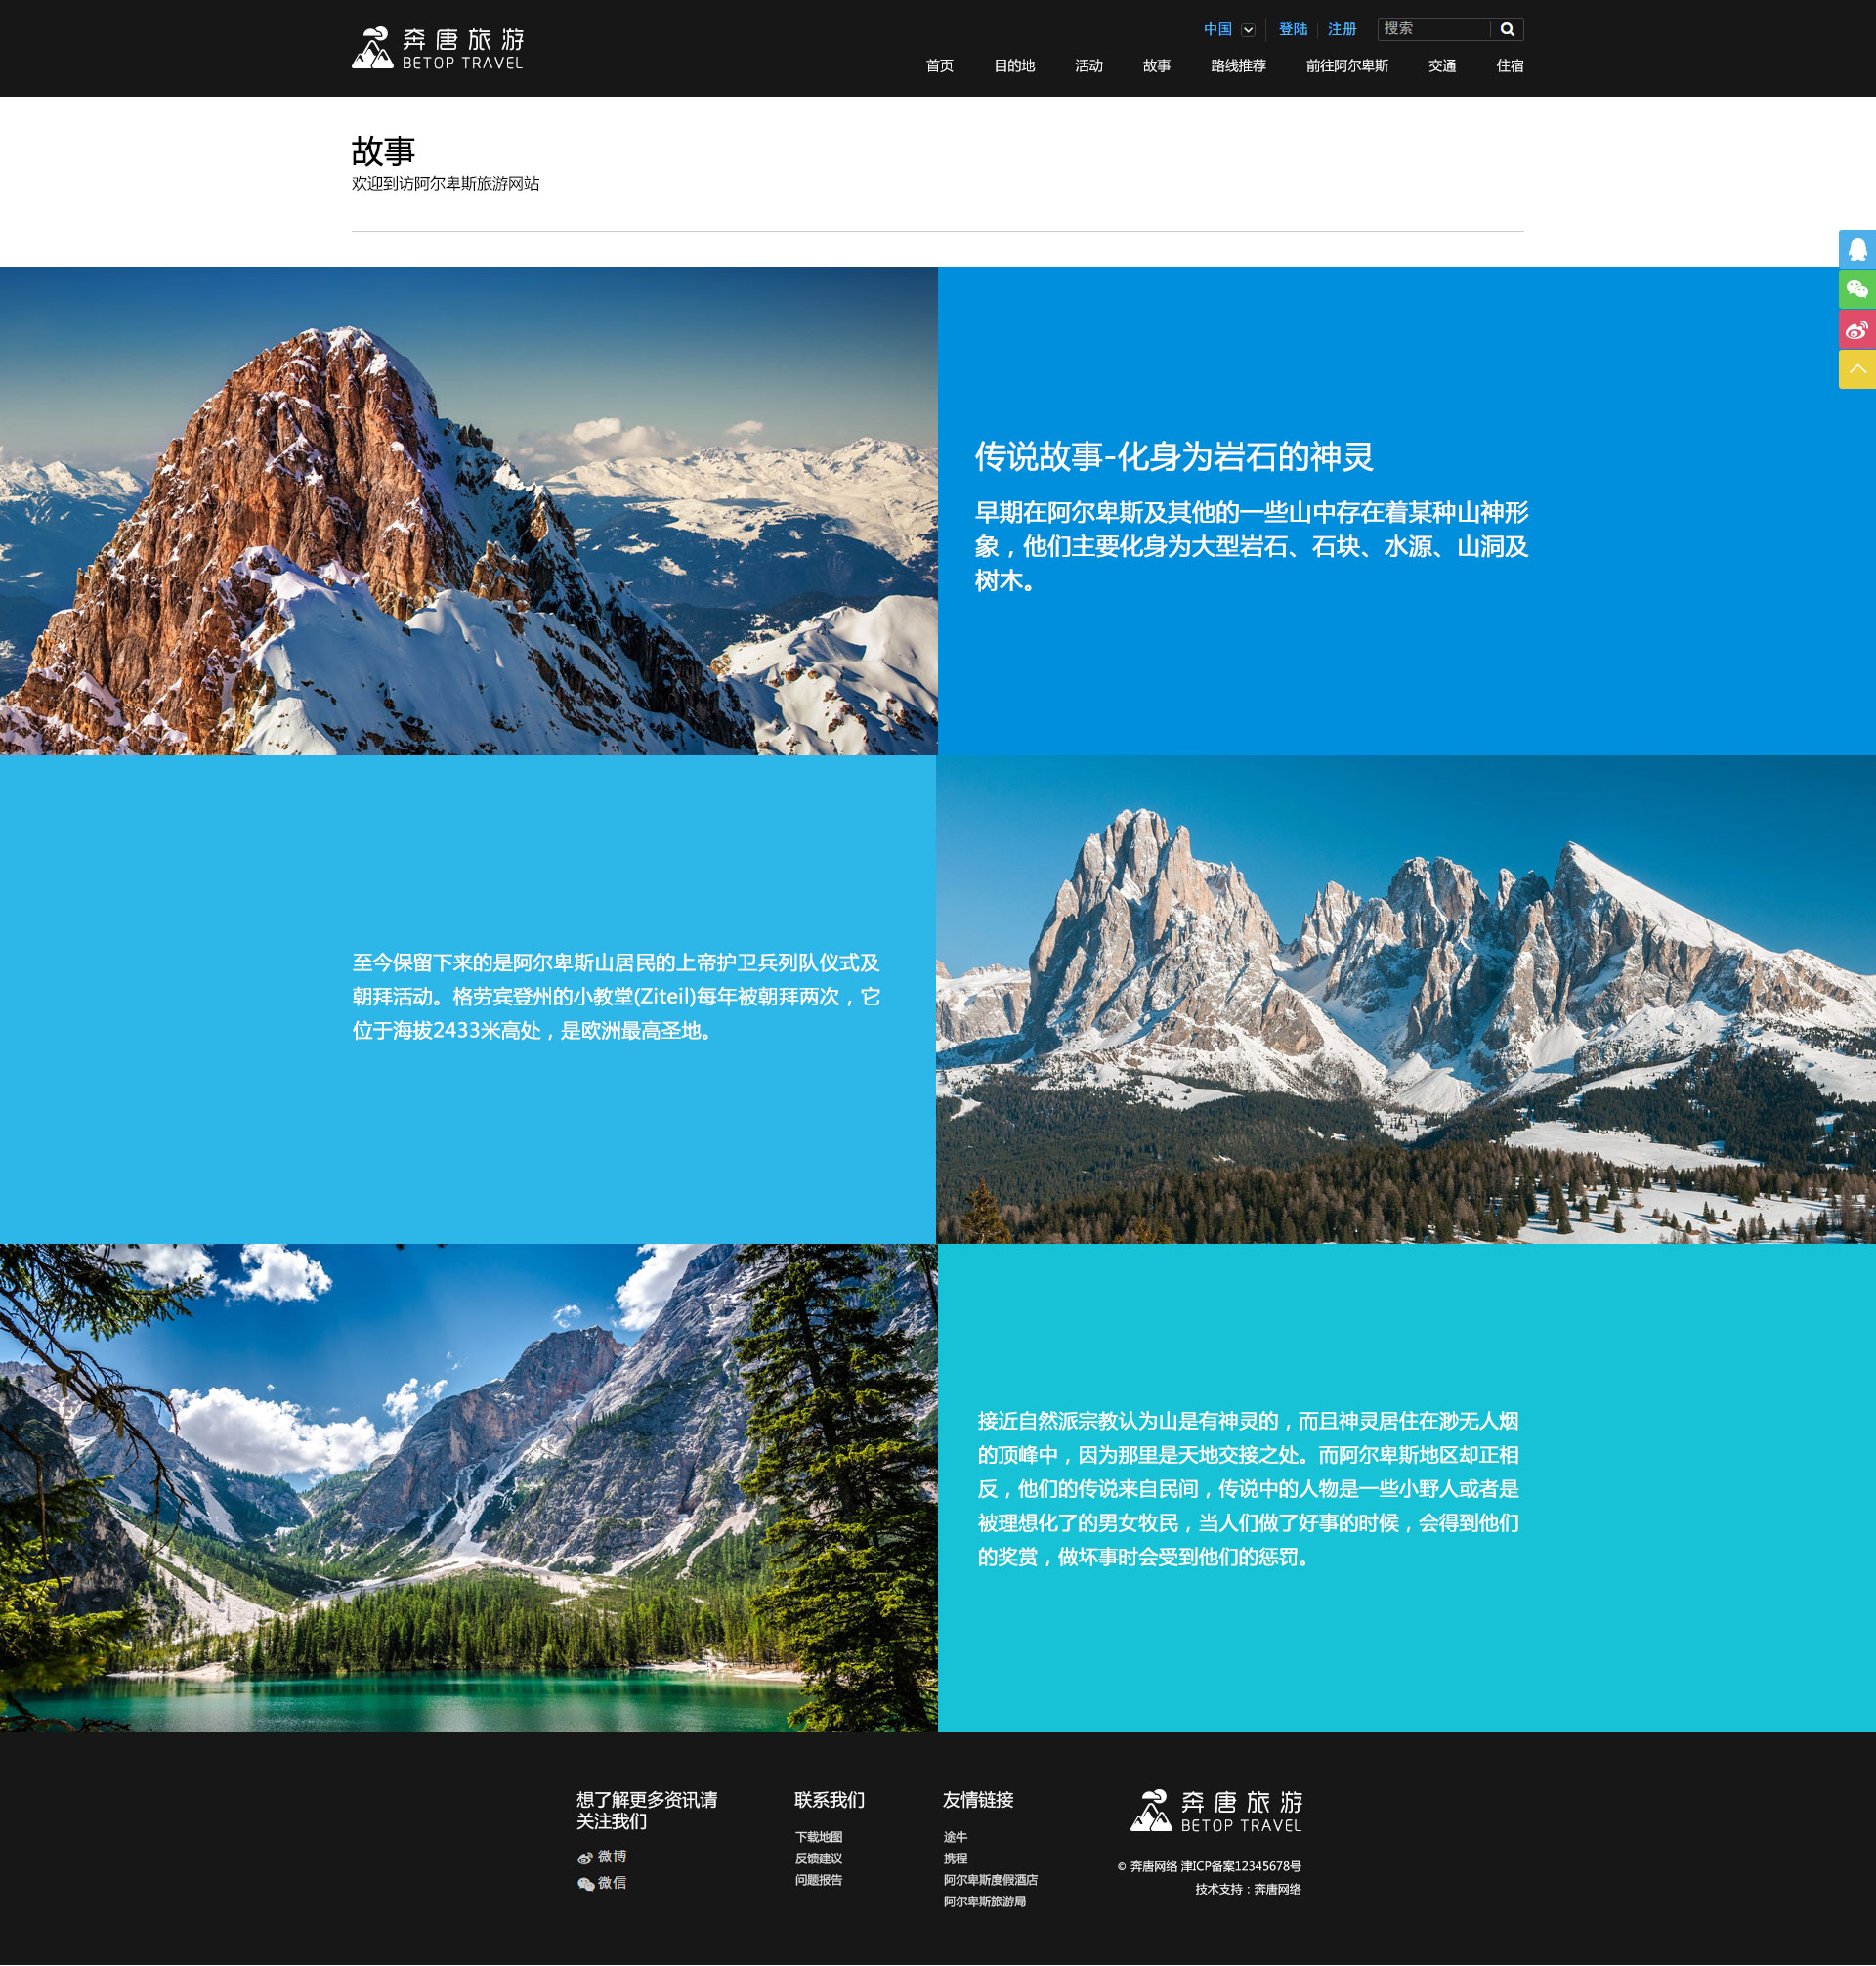Share page via the WeChat sidebar icon
This screenshot has width=1876, height=1966.
coord(1856,290)
